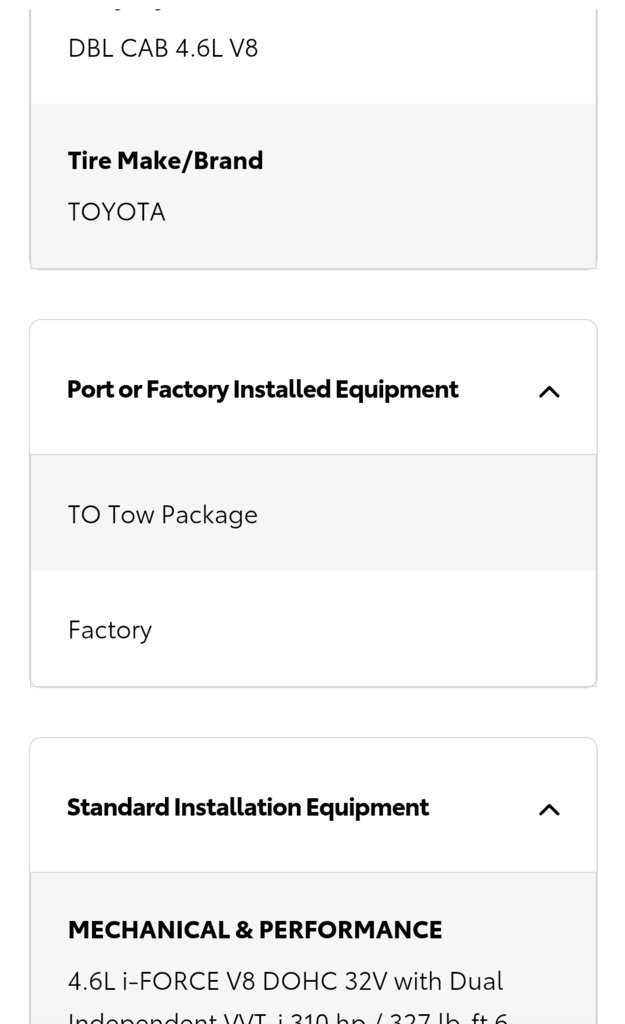Viewport: 625px width, 1024px height.
Task: Tap the Standard Installation Equipment heading
Action: click(248, 808)
